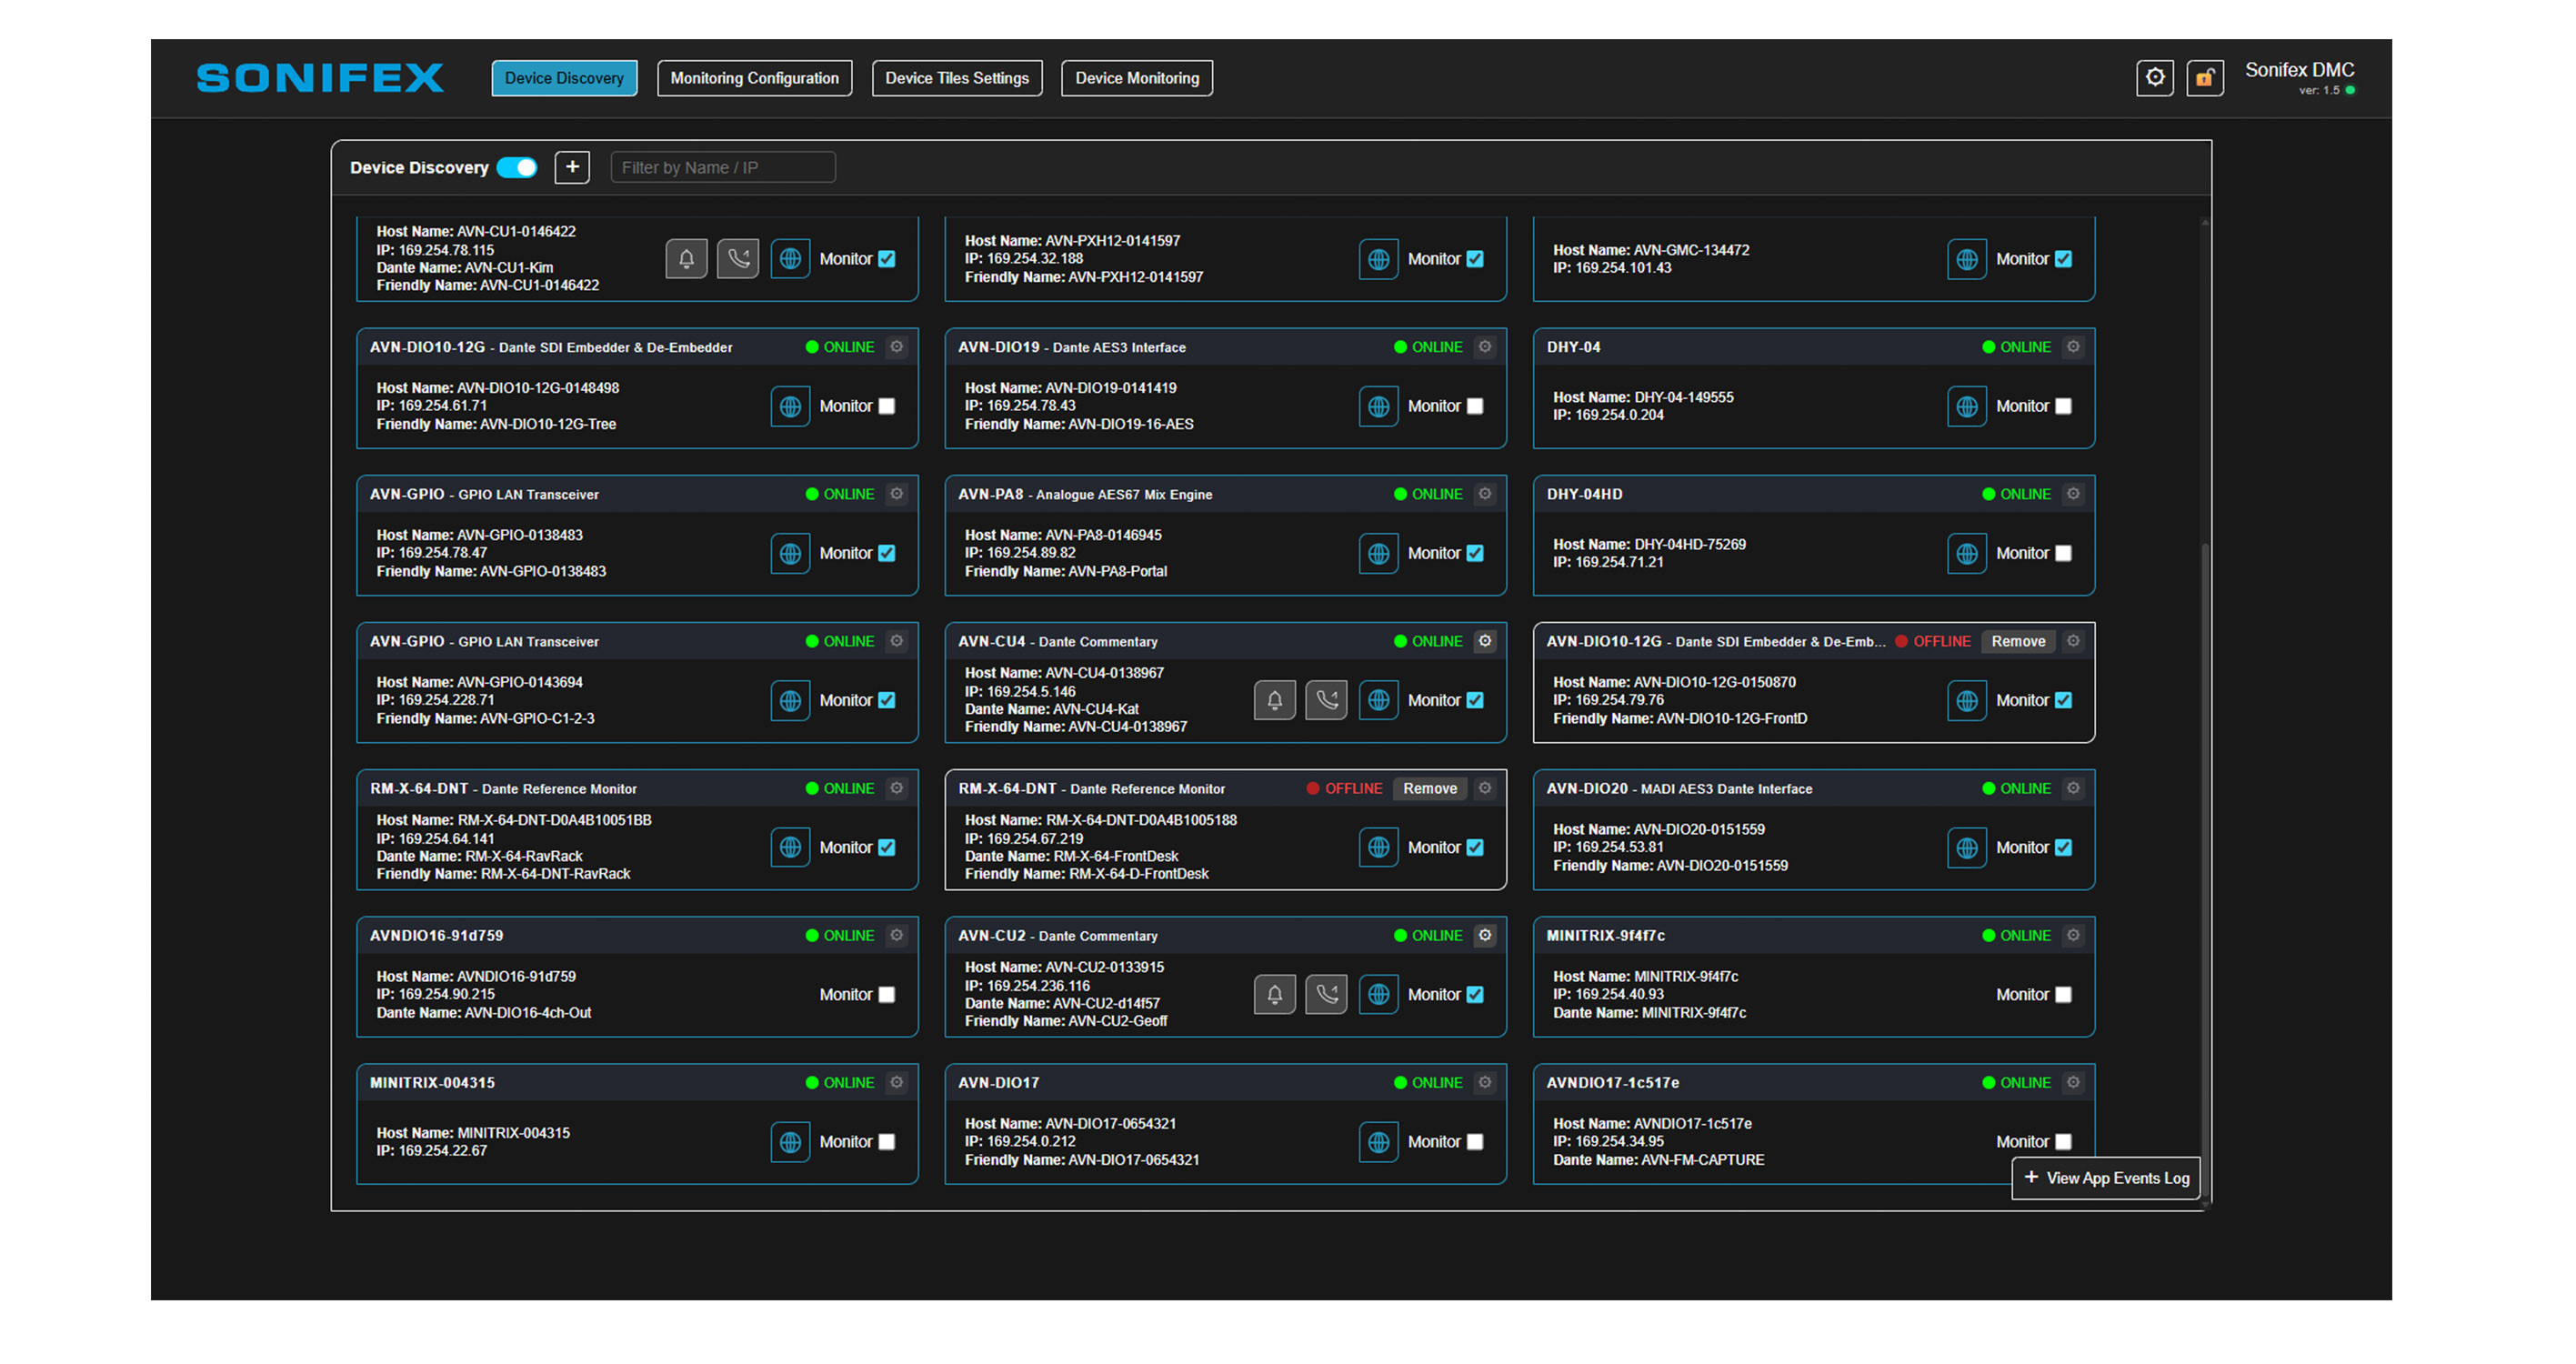
Task: Check Monitor for AVN-DIO17-0654321
Action: click(1474, 1141)
